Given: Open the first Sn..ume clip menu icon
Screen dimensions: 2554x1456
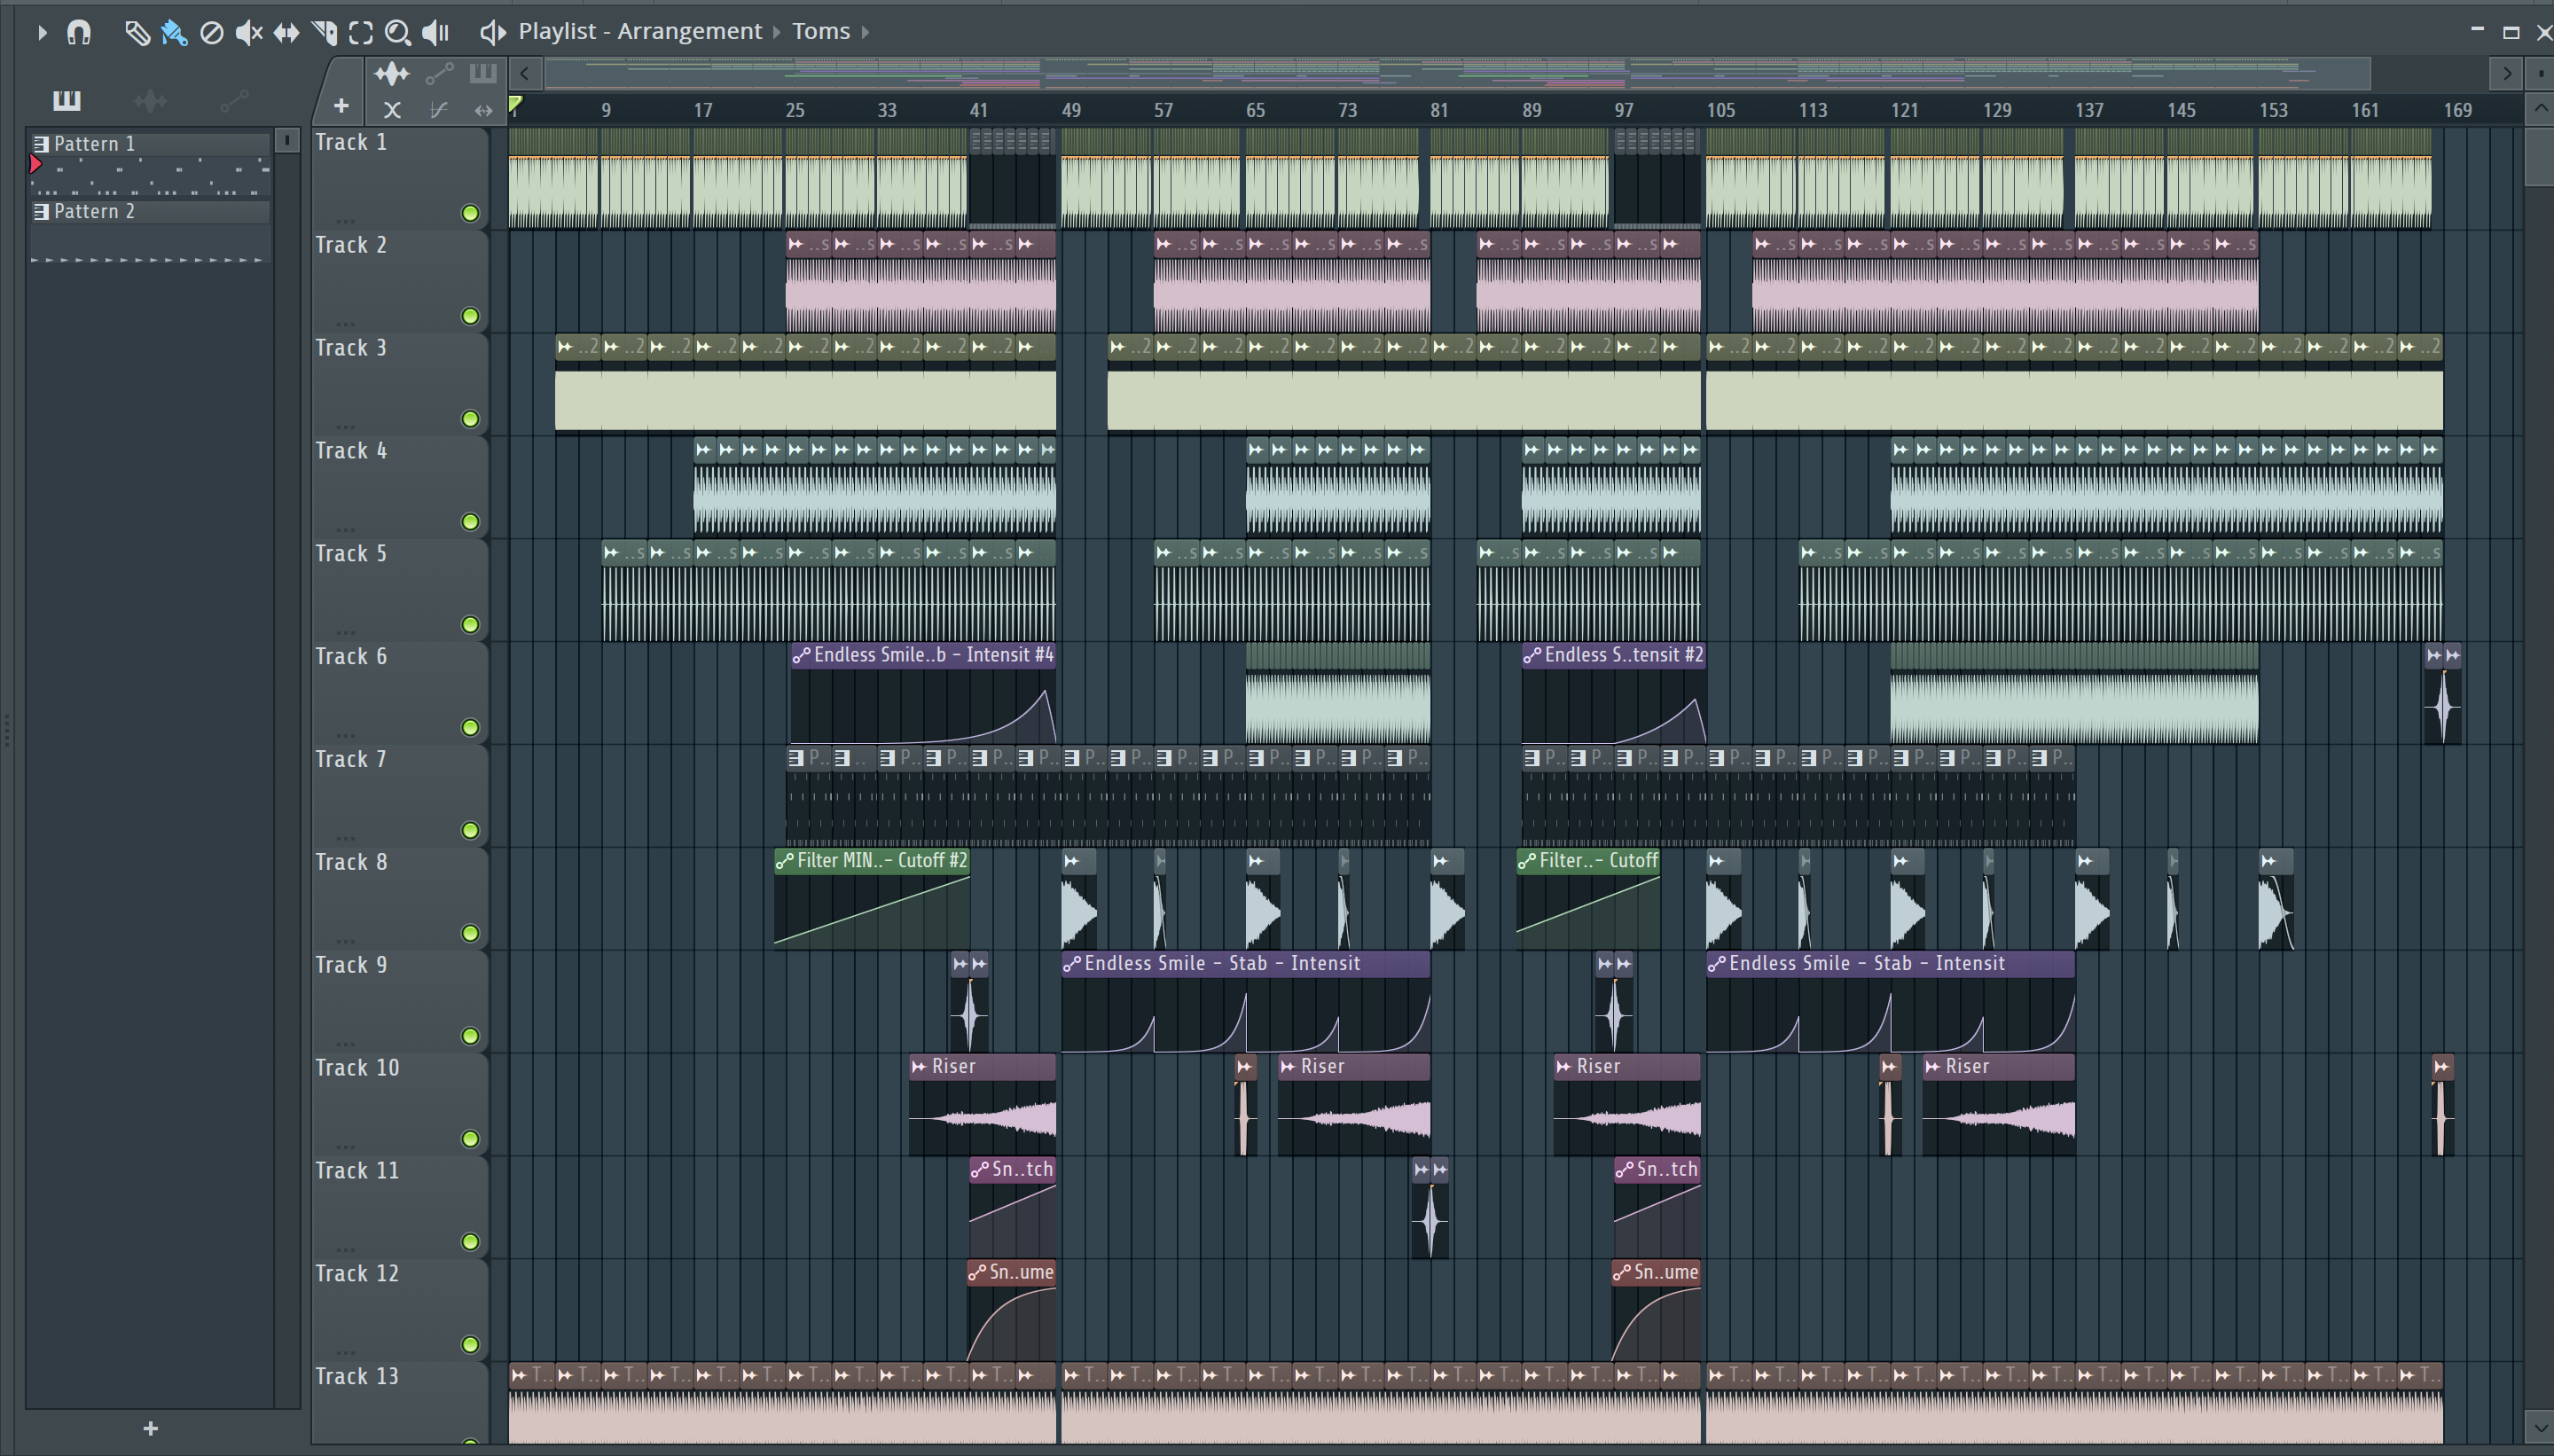Looking at the screenshot, I should (977, 1273).
